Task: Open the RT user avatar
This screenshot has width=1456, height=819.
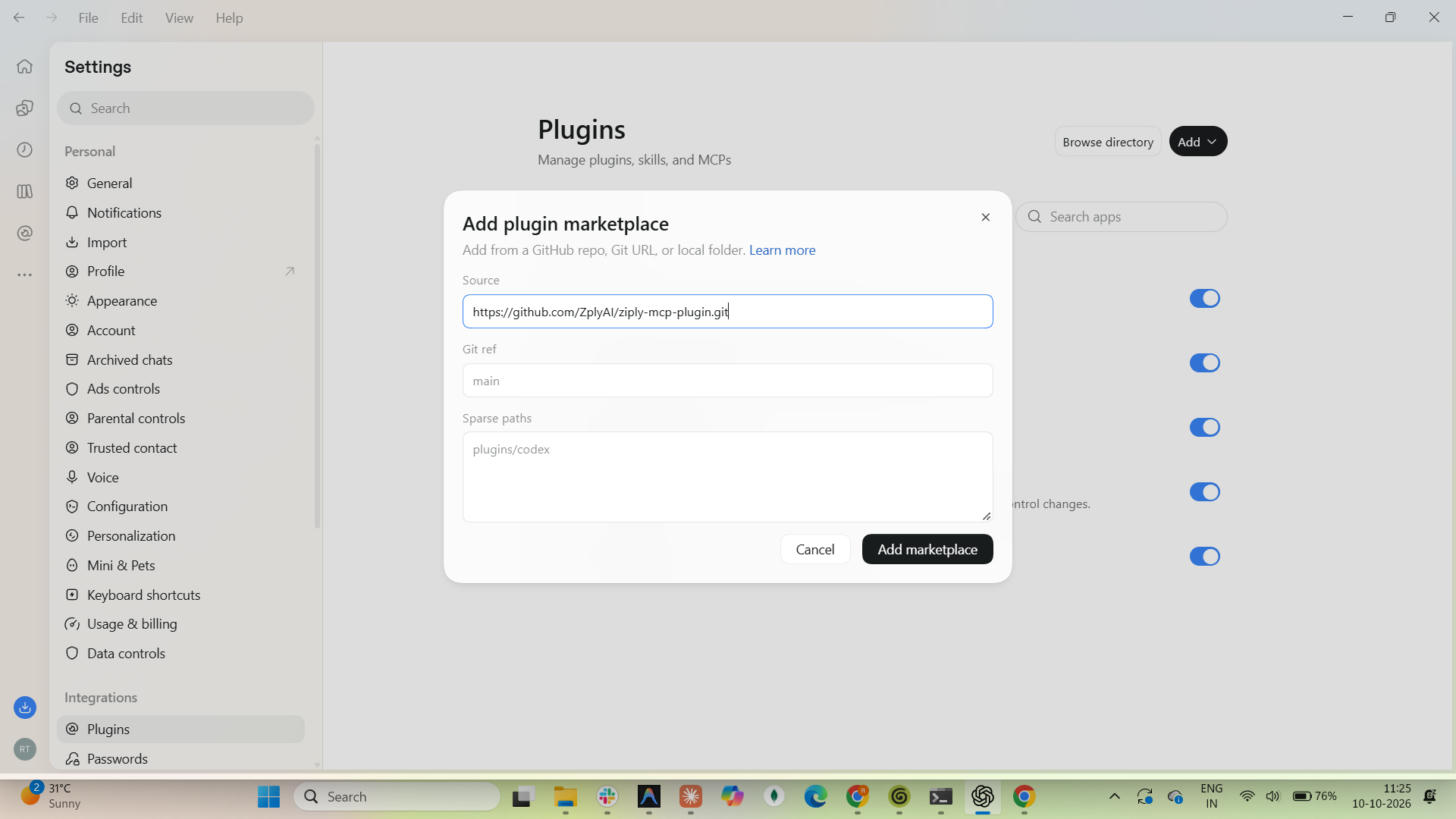Action: pos(25,748)
